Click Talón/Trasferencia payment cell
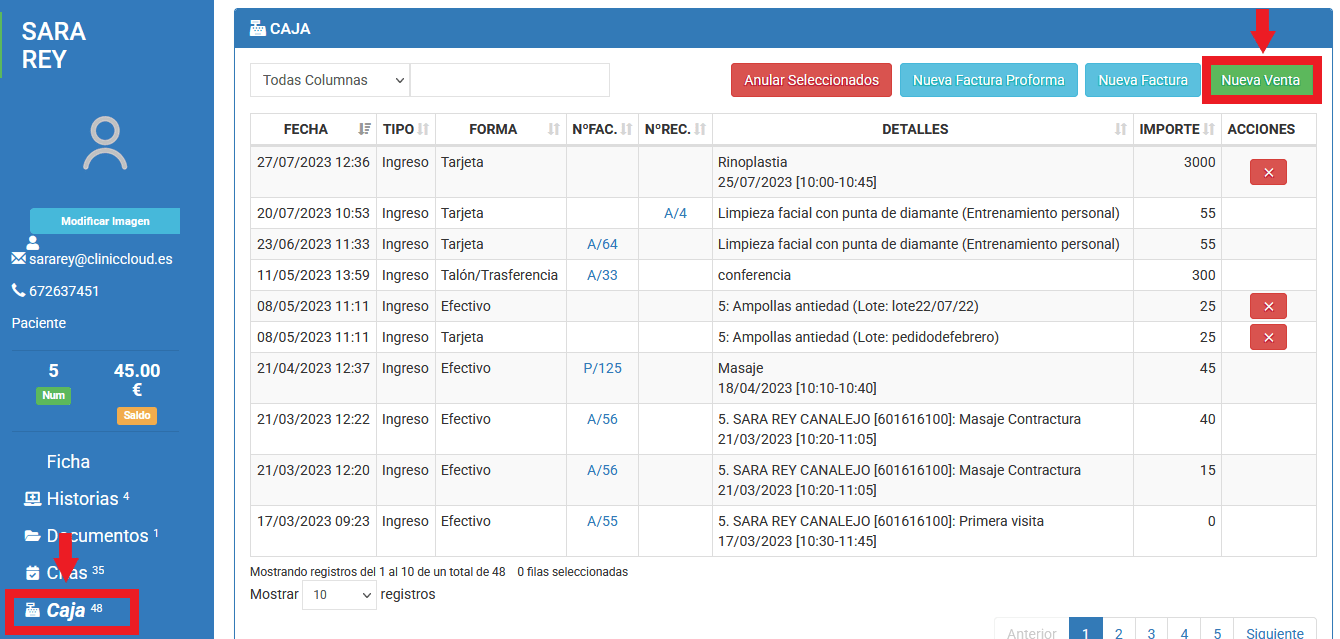The image size is (1340, 639). tap(500, 275)
